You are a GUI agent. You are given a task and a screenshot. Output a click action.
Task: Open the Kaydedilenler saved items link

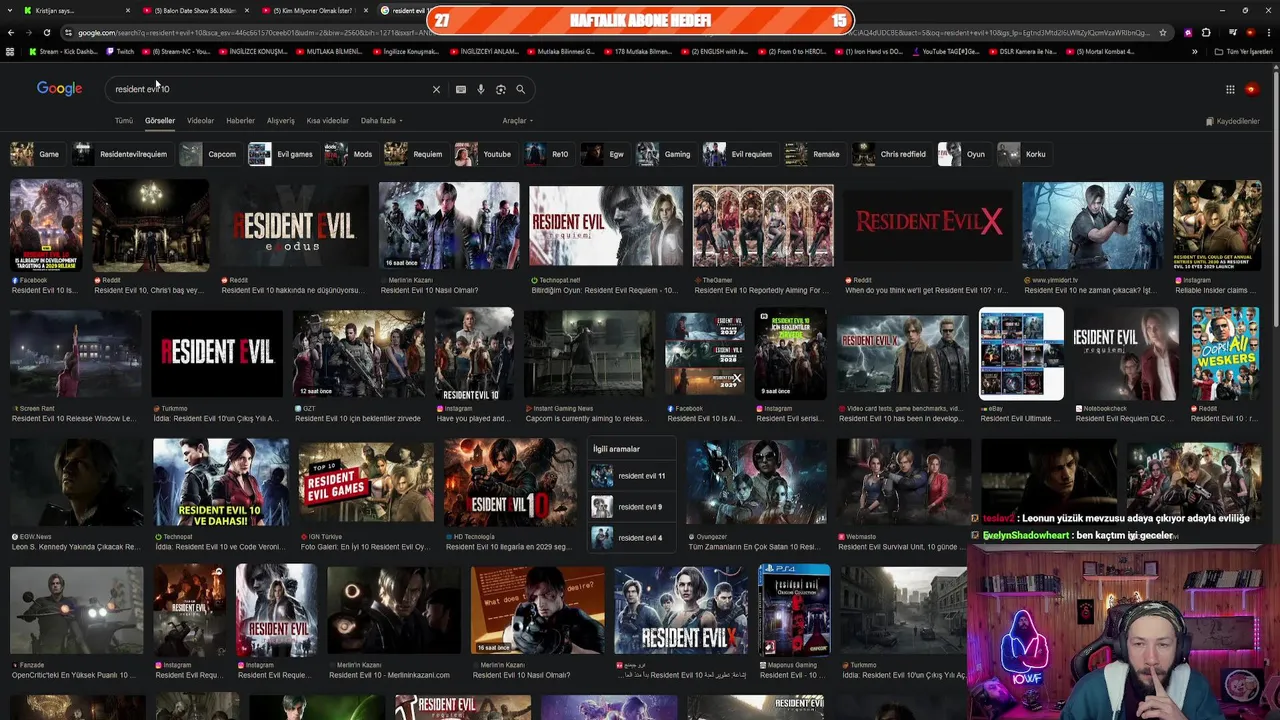pos(1232,121)
